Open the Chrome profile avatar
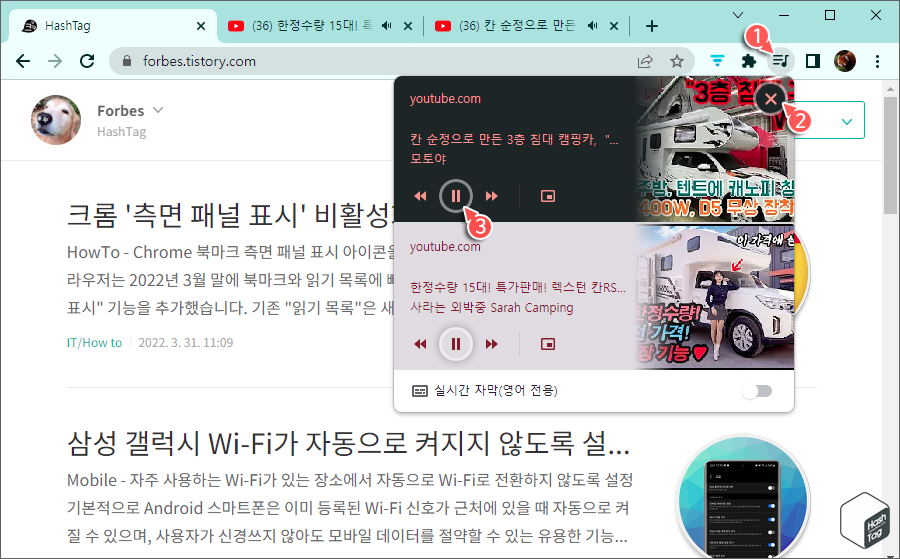This screenshot has height=559, width=900. (x=845, y=61)
